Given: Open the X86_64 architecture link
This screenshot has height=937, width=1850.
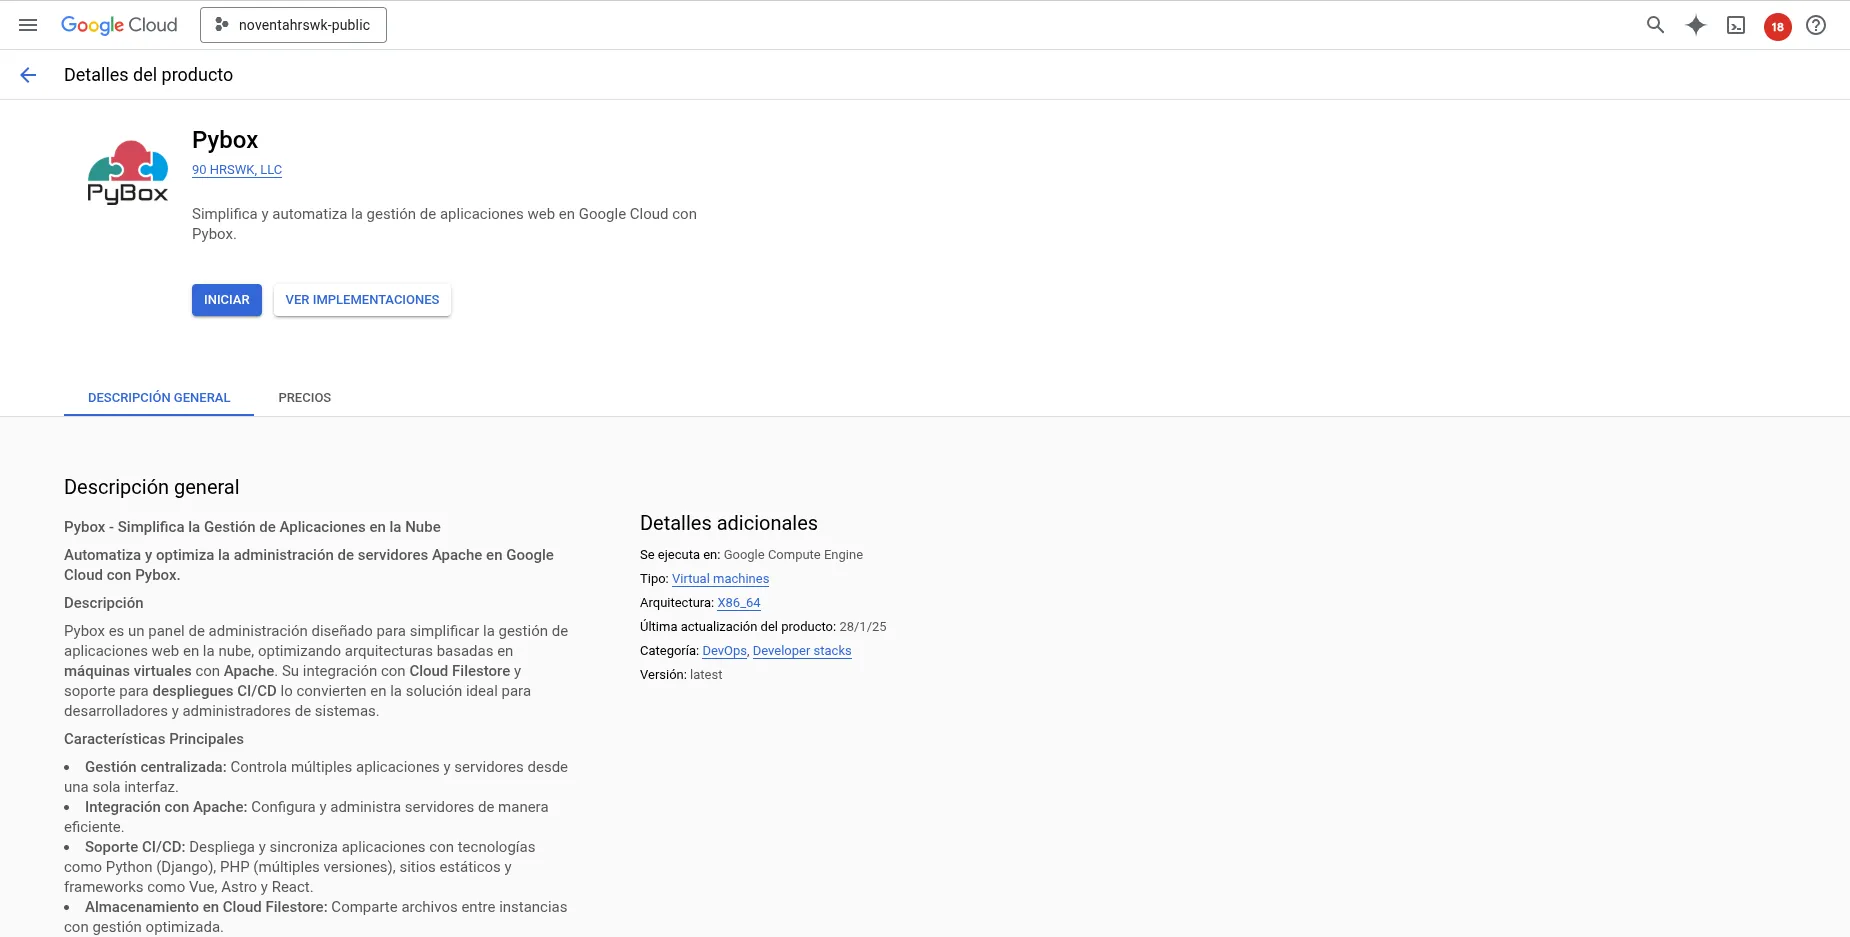Looking at the screenshot, I should 739,603.
